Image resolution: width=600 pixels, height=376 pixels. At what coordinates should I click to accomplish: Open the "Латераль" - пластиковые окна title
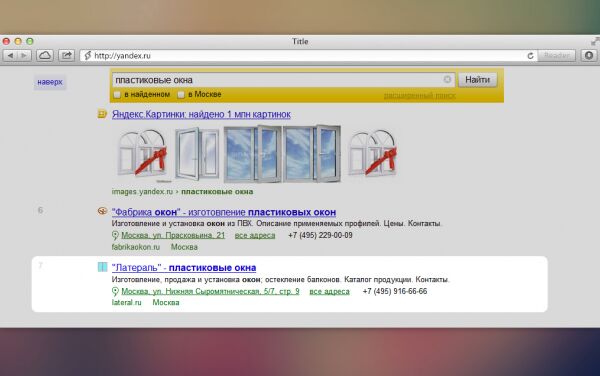[184, 268]
